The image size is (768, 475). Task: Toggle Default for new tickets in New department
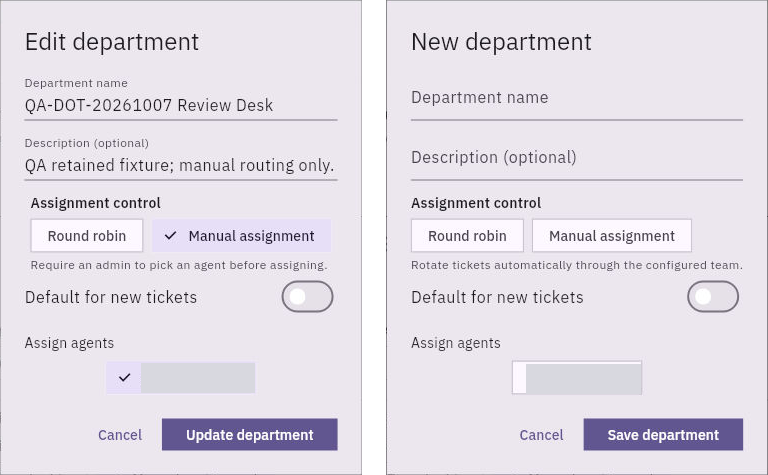713,296
